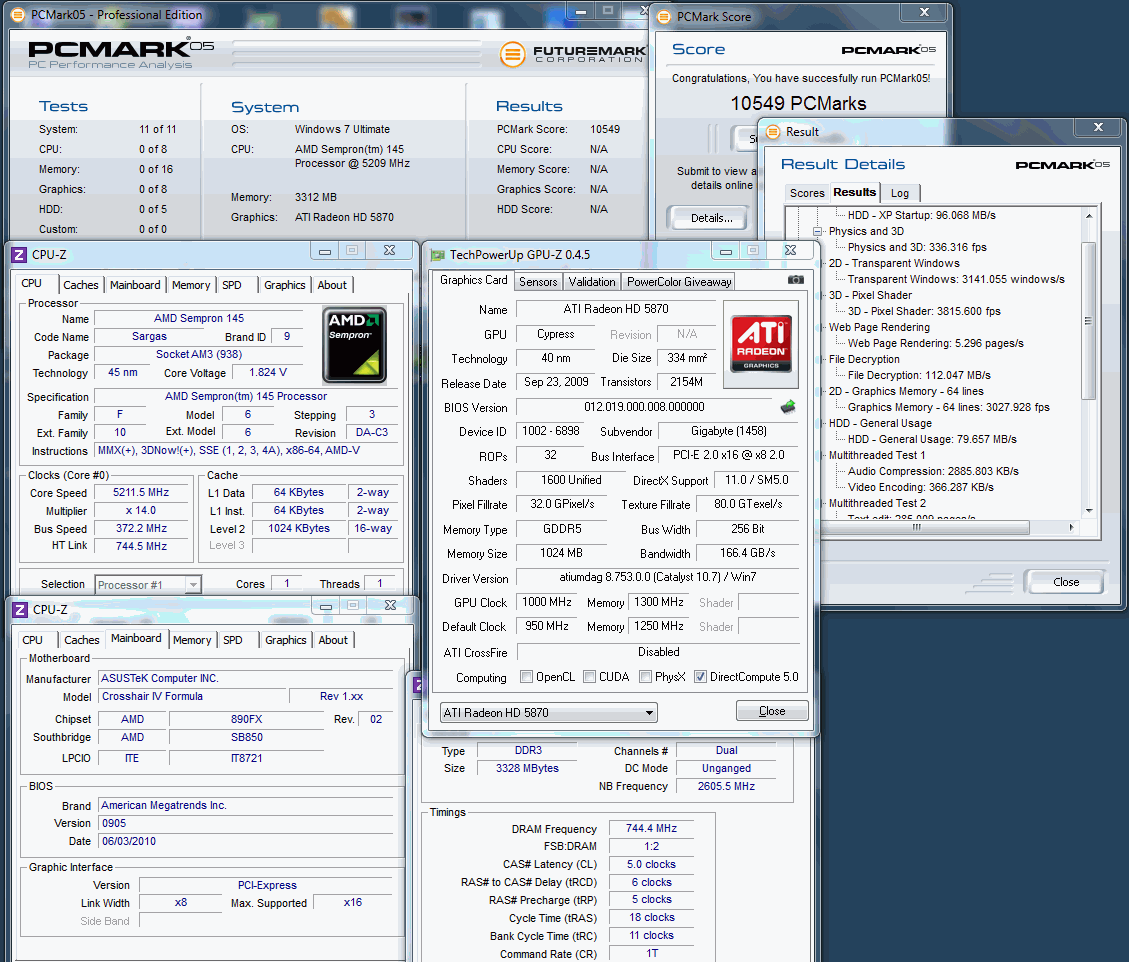Viewport: 1129px width, 962px height.
Task: Open the Processor #1 selection dropdown
Action: (148, 585)
